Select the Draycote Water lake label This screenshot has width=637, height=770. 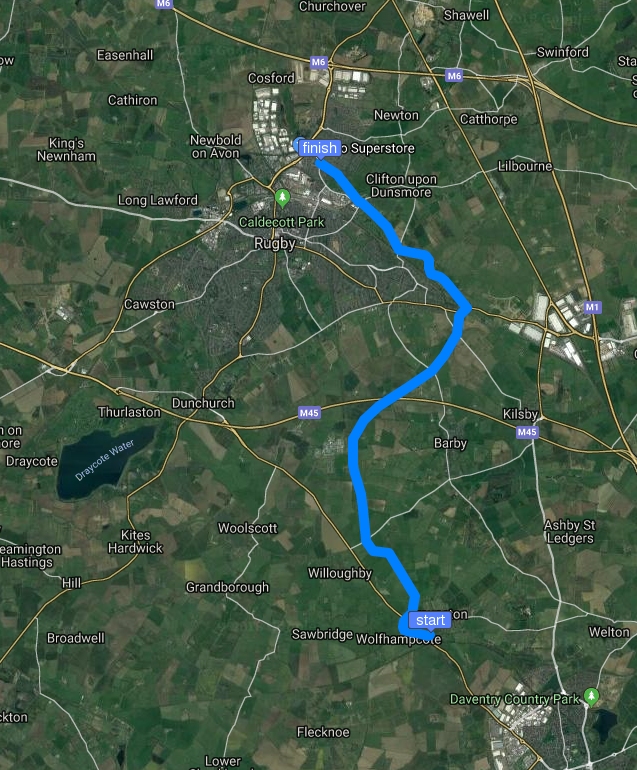(104, 460)
